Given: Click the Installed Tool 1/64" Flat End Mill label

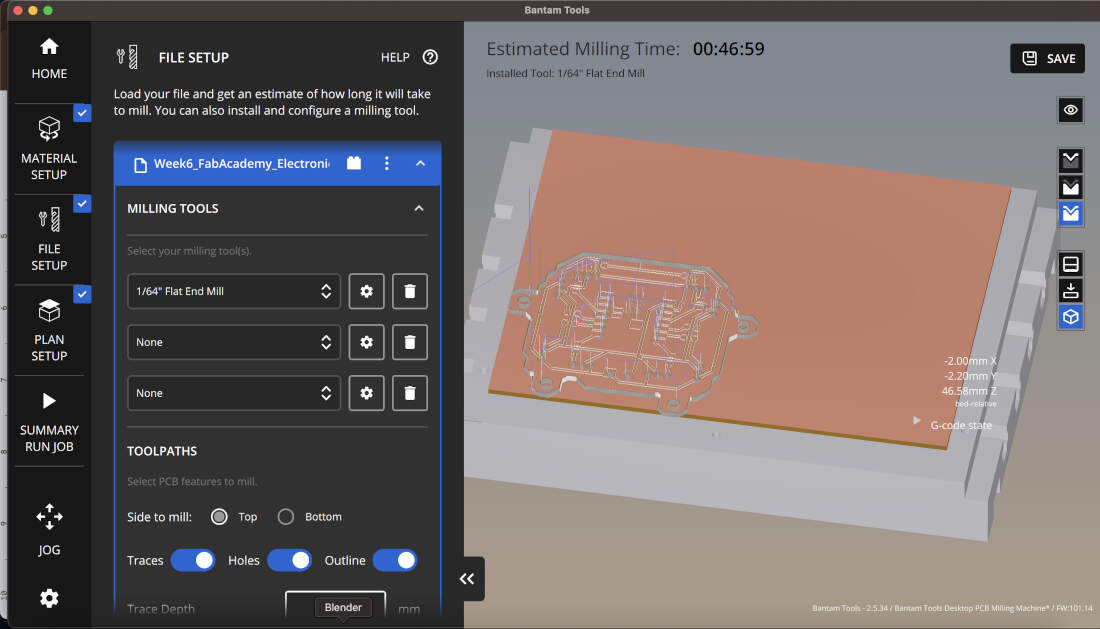Looking at the screenshot, I should tap(565, 73).
